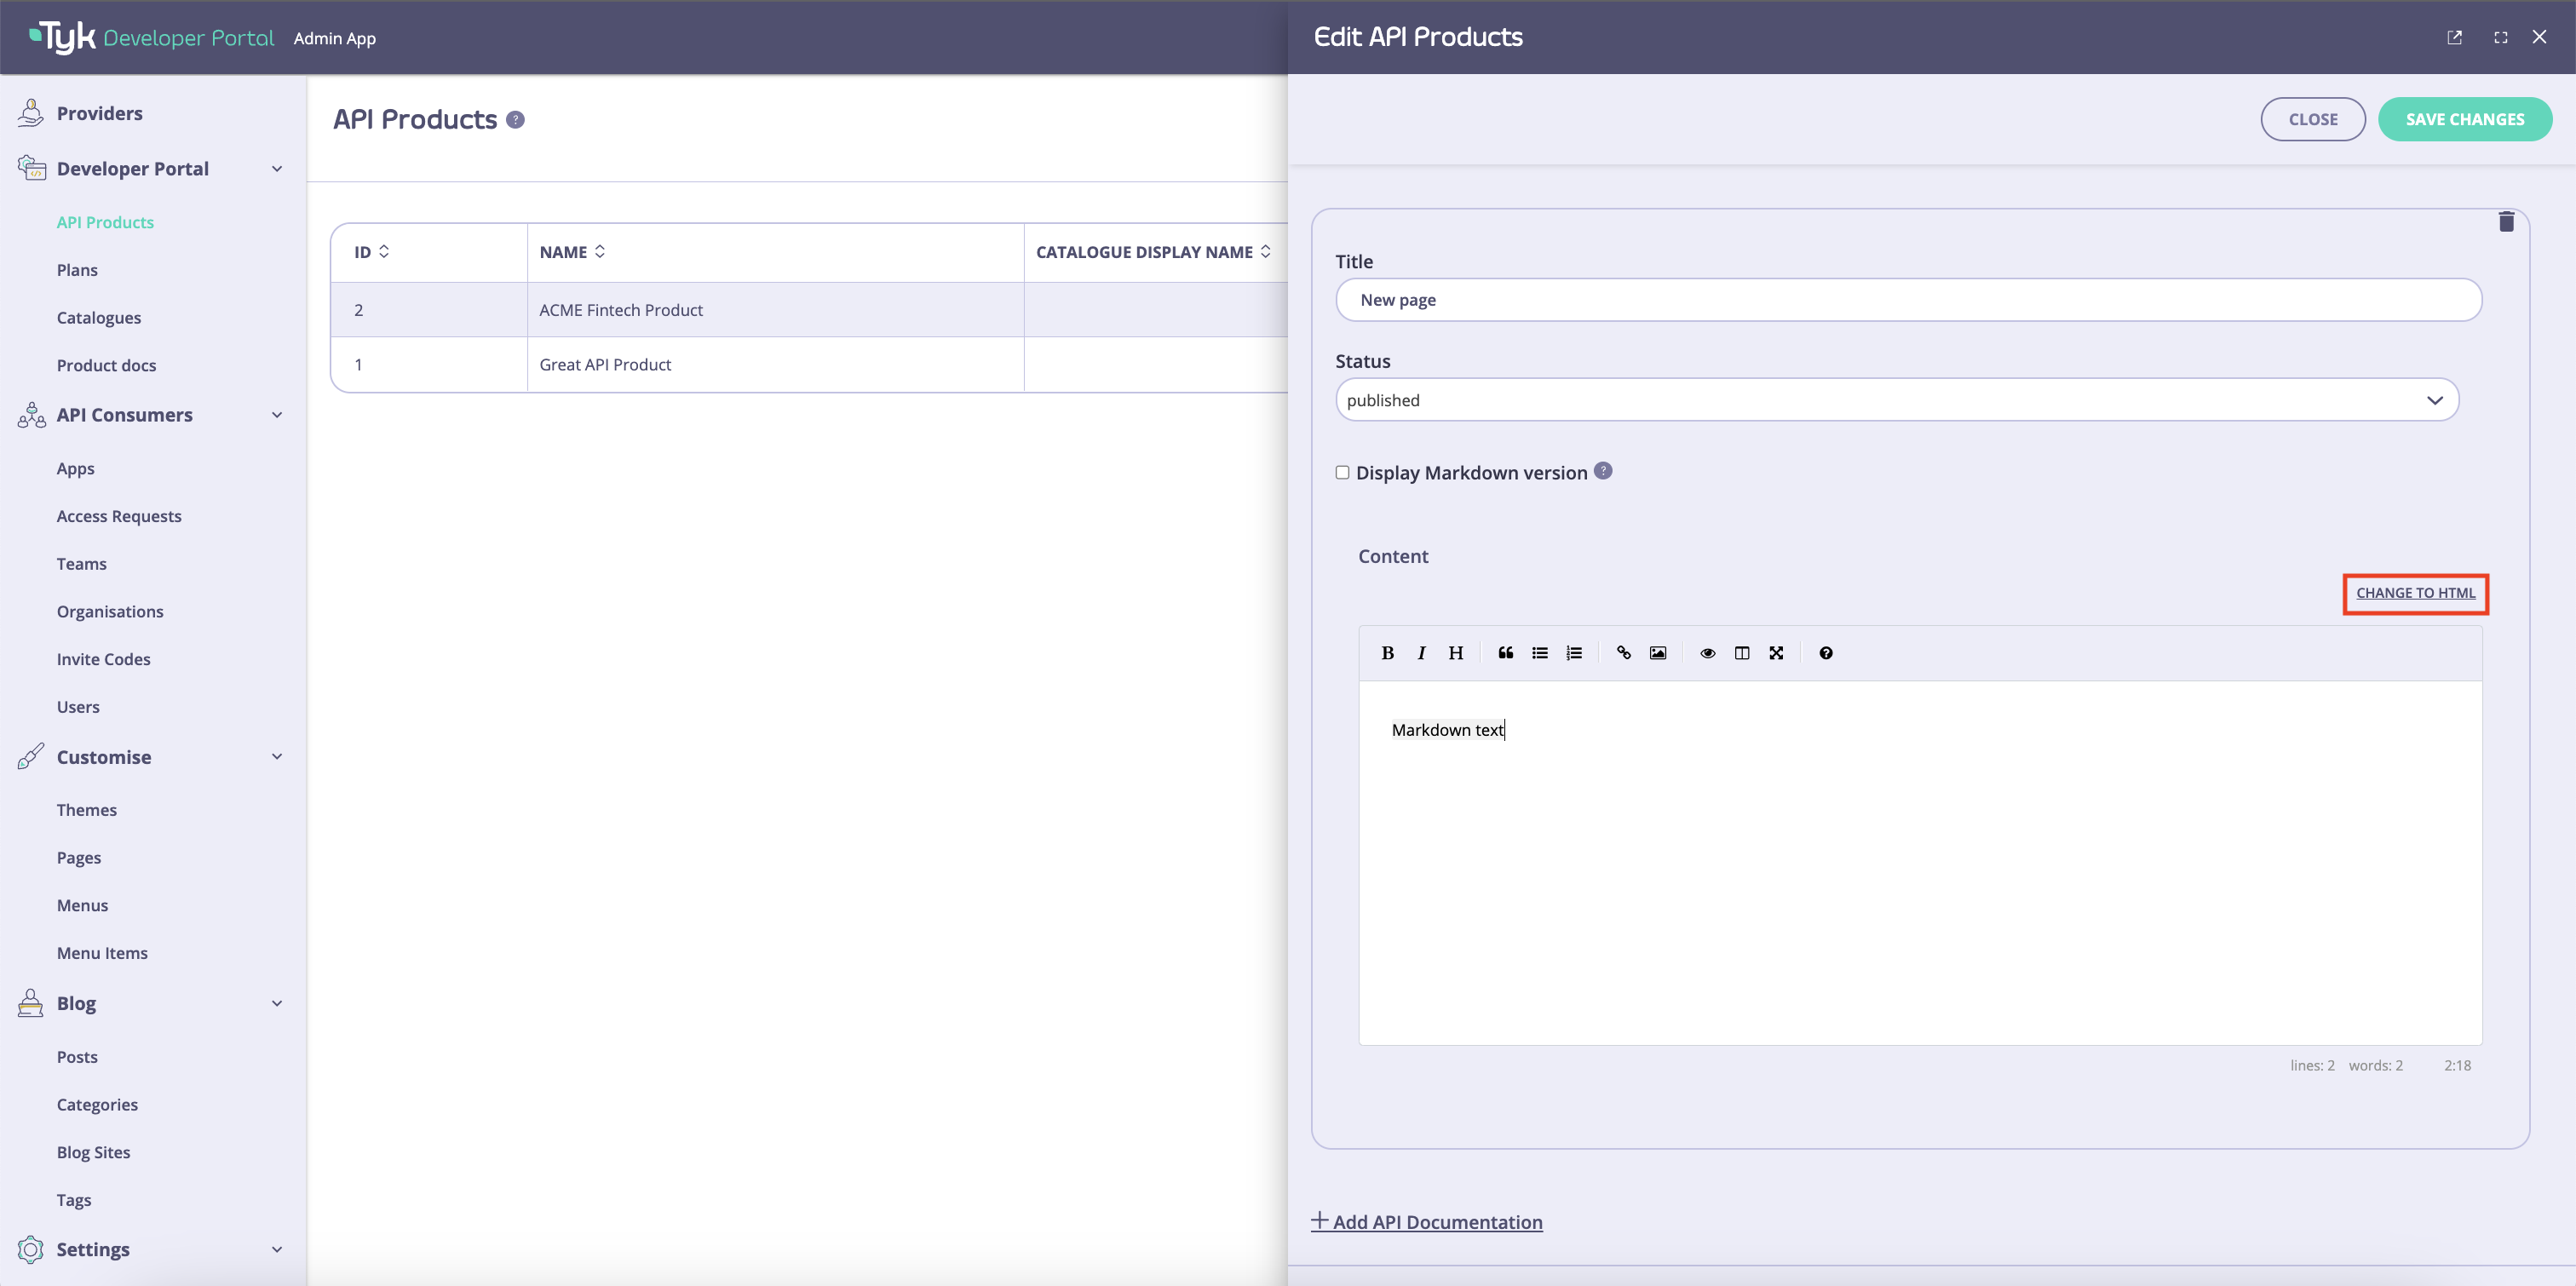Open the panel in a new window
2576x1286 pixels.
tap(2455, 37)
